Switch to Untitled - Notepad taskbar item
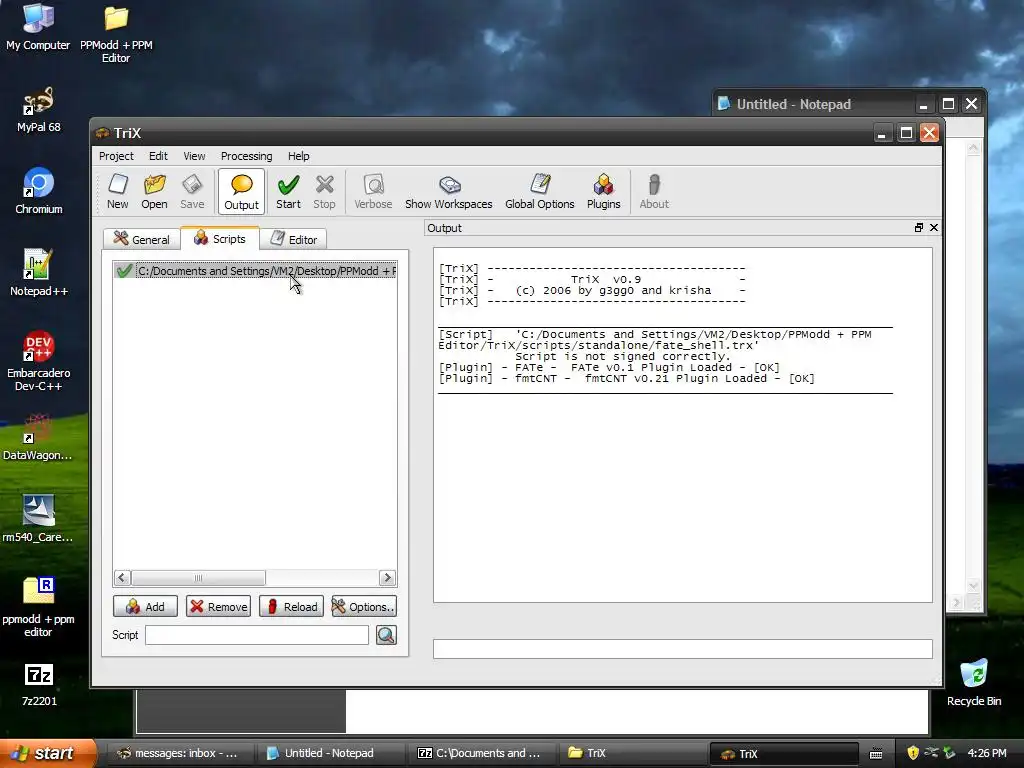 pyautogui.click(x=328, y=753)
